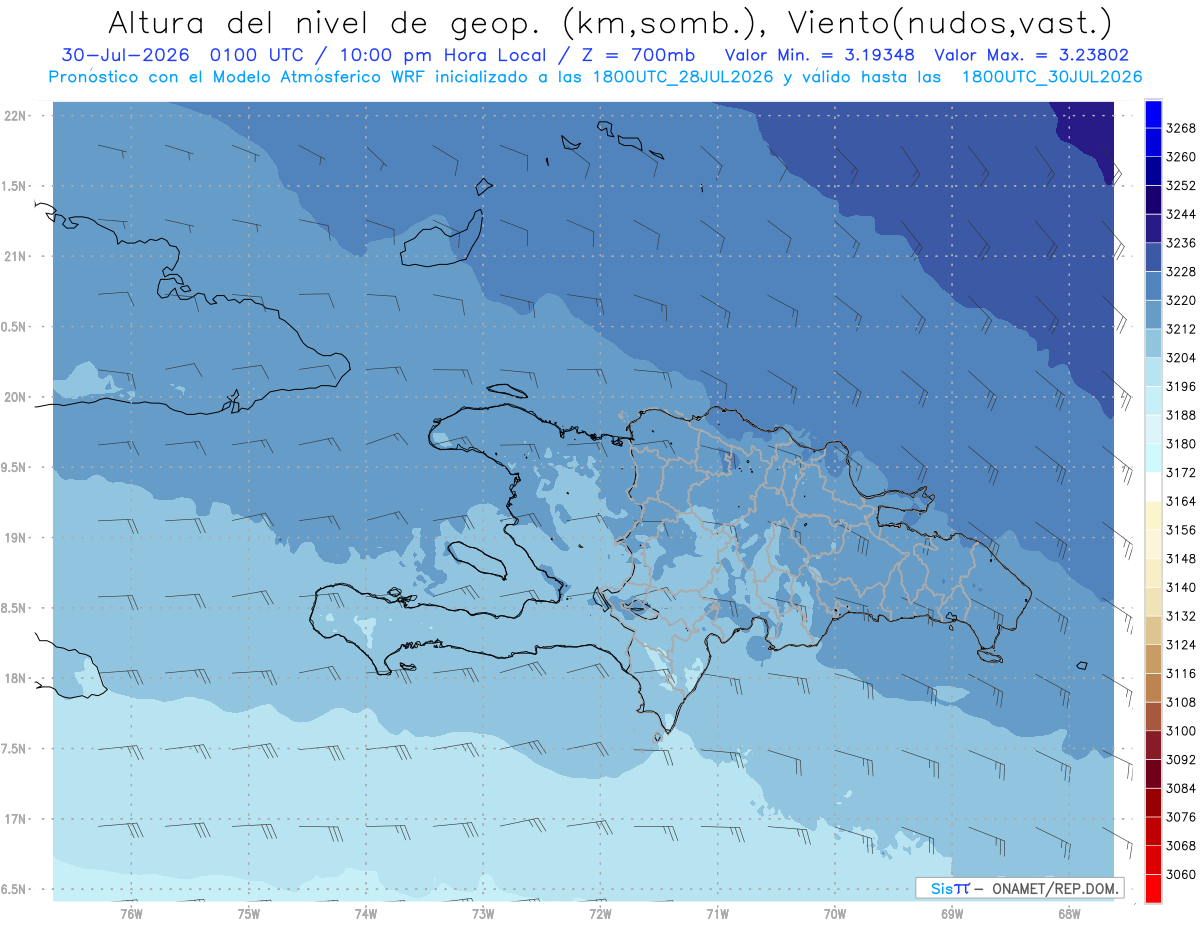This screenshot has height=927, width=1200.
Task: Select 'Valor Max. = 3.23802' text
Action: click(x=1032, y=55)
